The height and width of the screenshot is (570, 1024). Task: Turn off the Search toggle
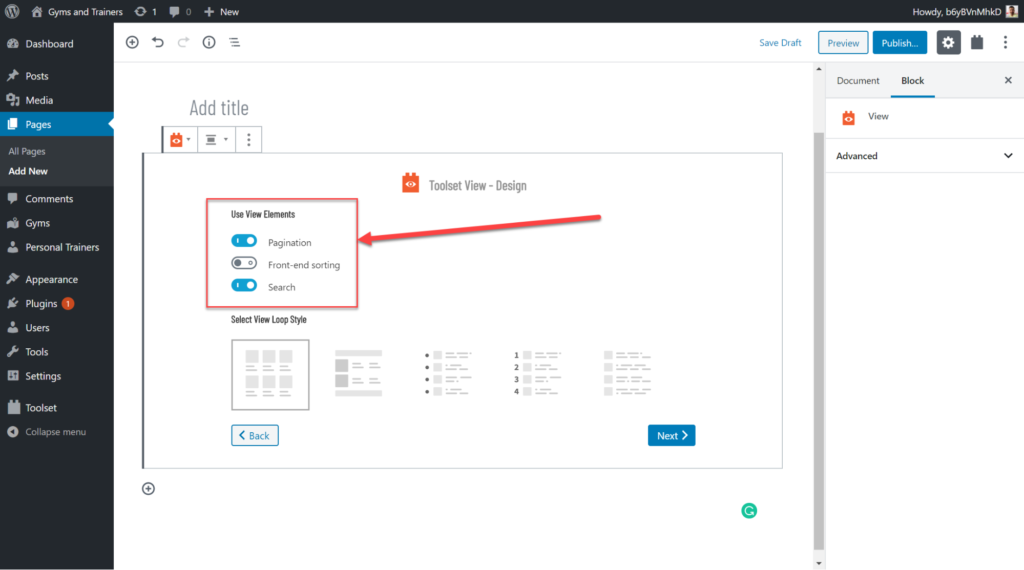[x=244, y=285]
